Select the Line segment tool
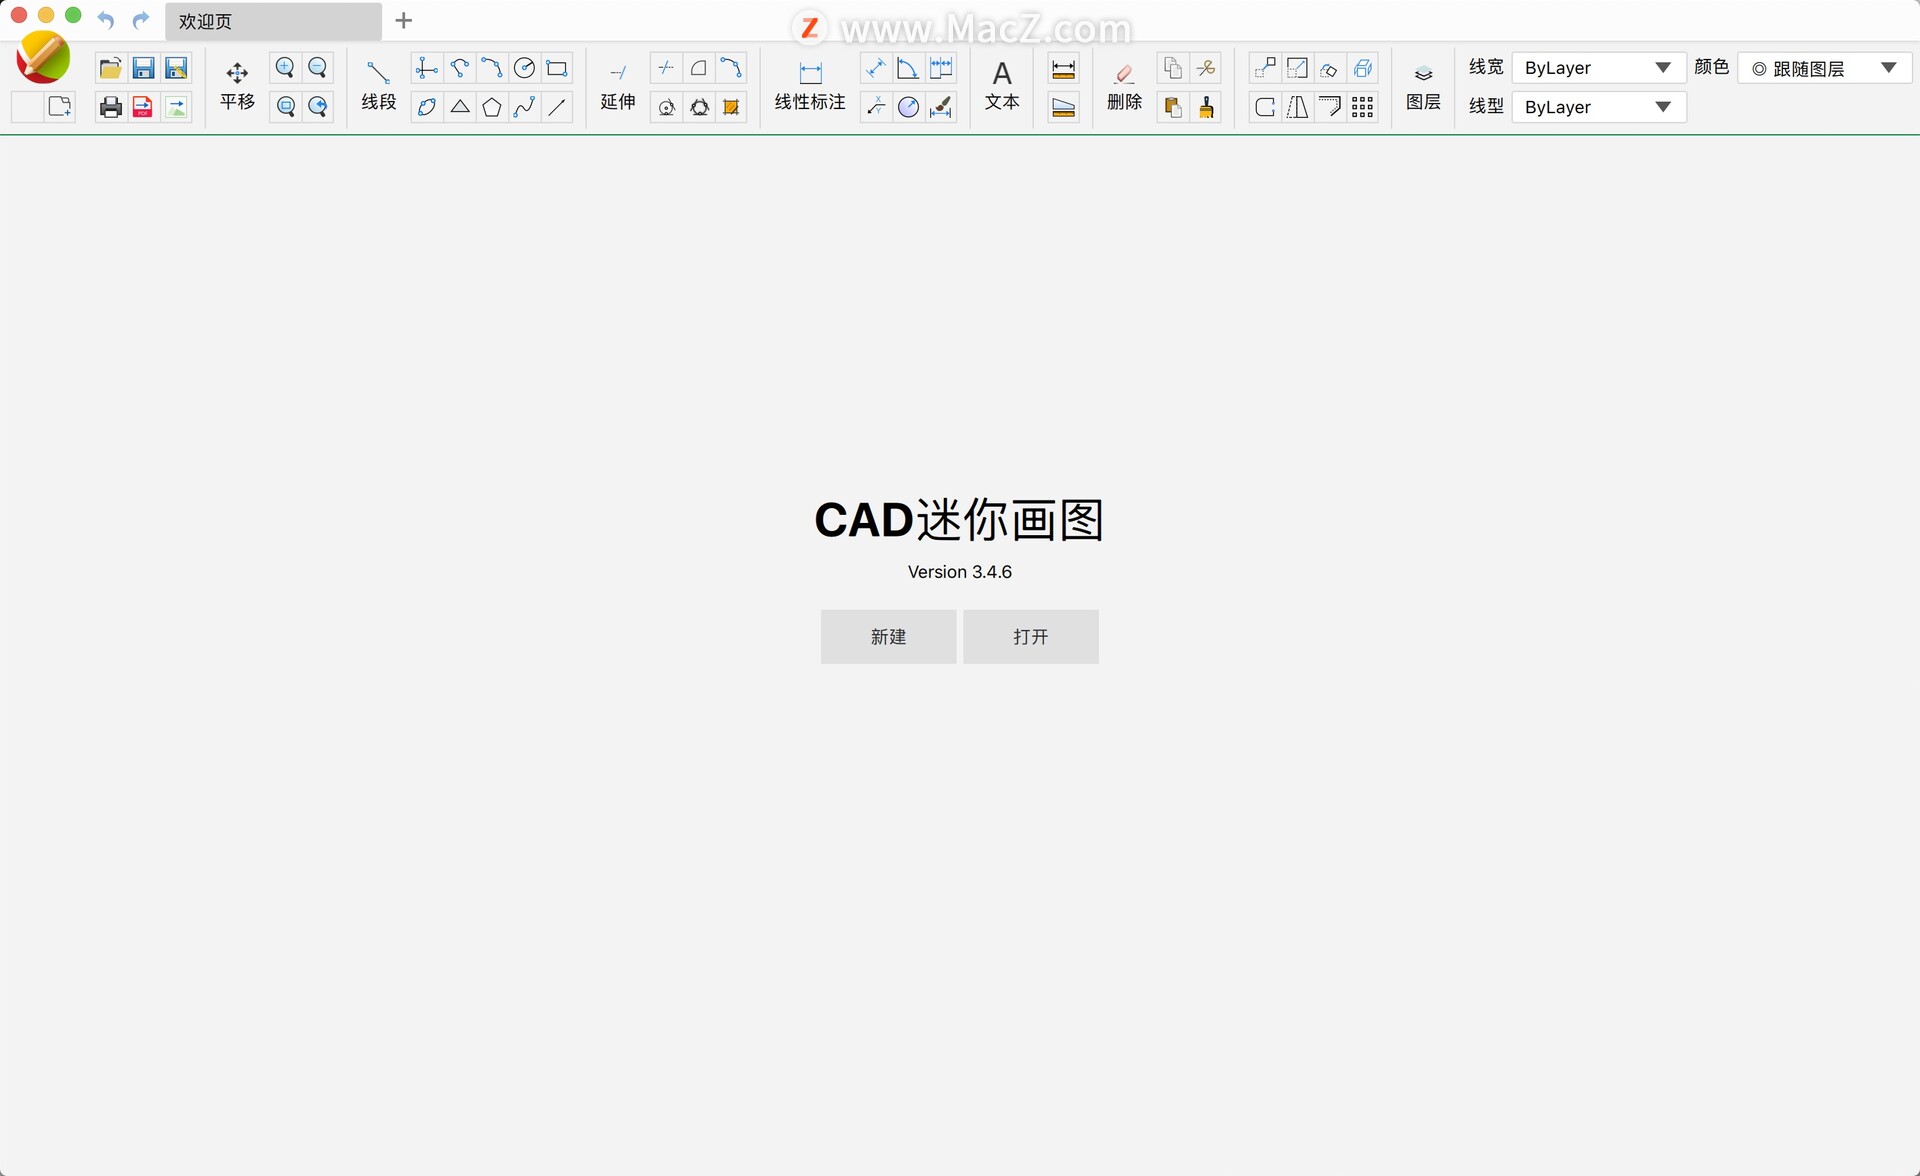Screen dimensions: 1920x1176 click(377, 69)
